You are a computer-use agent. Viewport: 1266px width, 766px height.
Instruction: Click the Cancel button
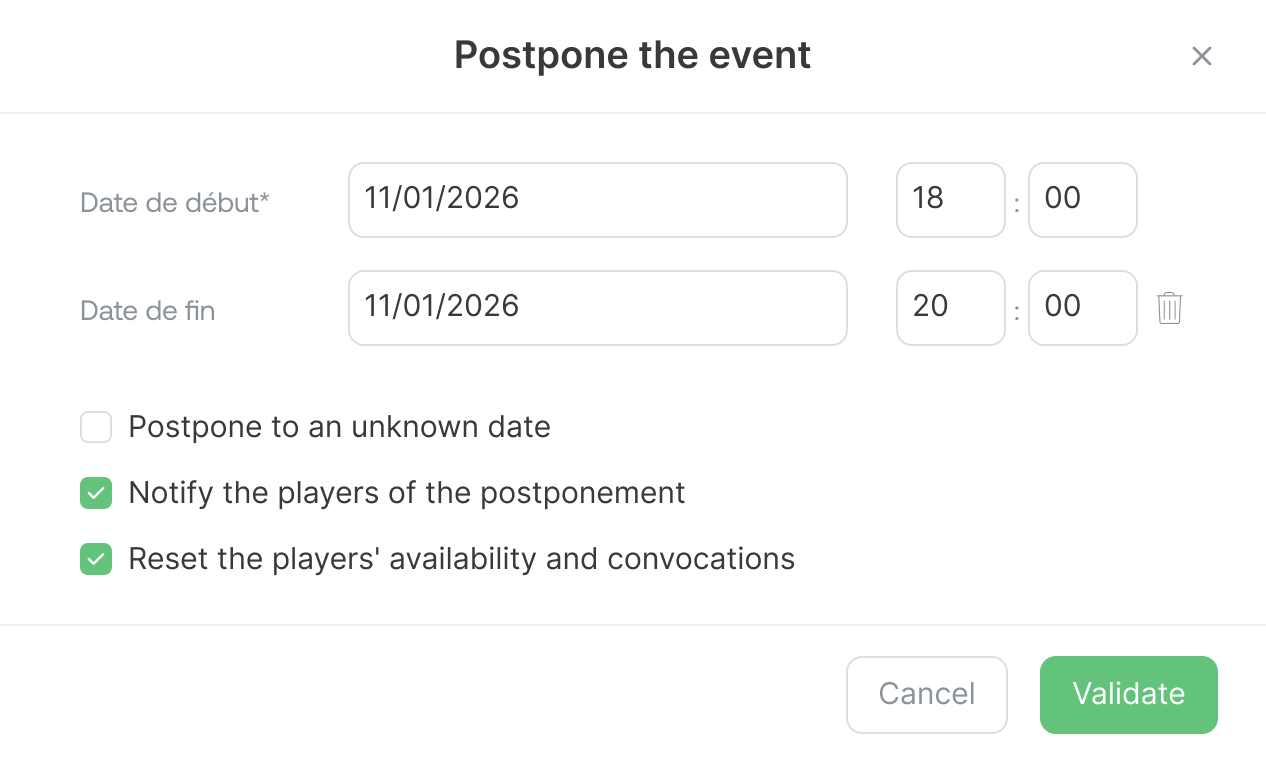tap(926, 694)
